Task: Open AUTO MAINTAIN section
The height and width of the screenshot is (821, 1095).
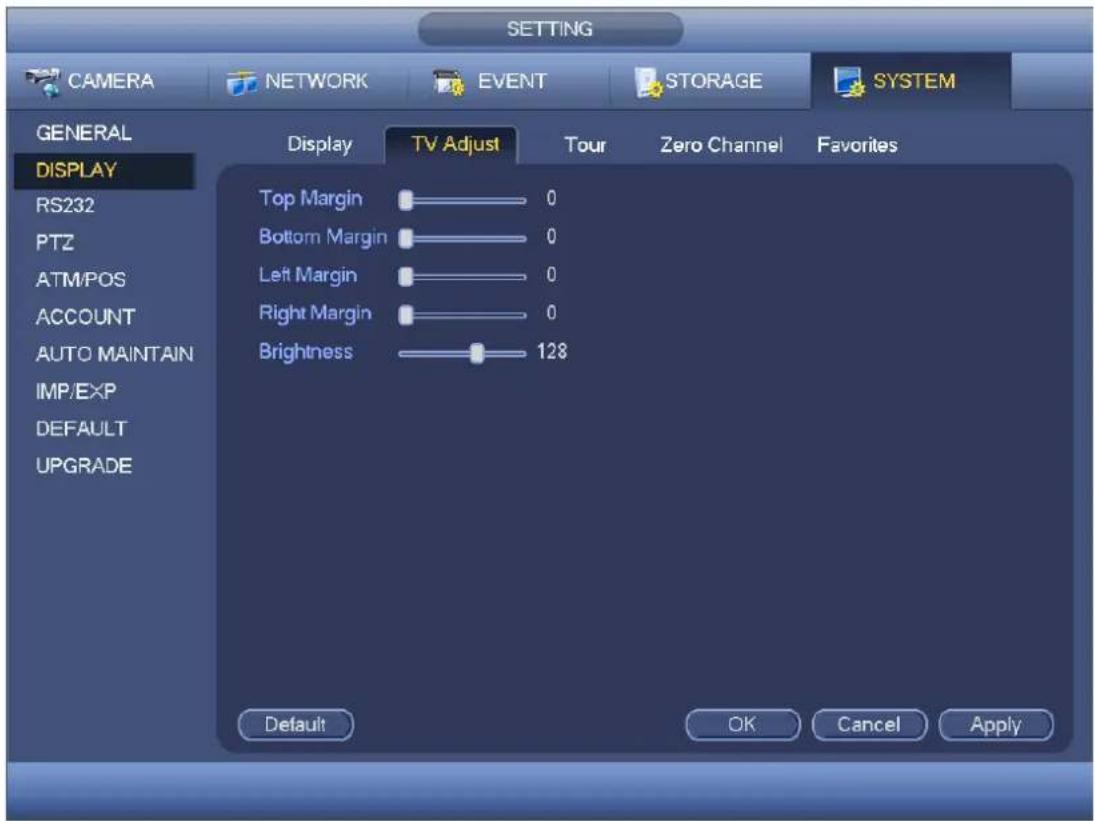Action: pyautogui.click(x=115, y=354)
